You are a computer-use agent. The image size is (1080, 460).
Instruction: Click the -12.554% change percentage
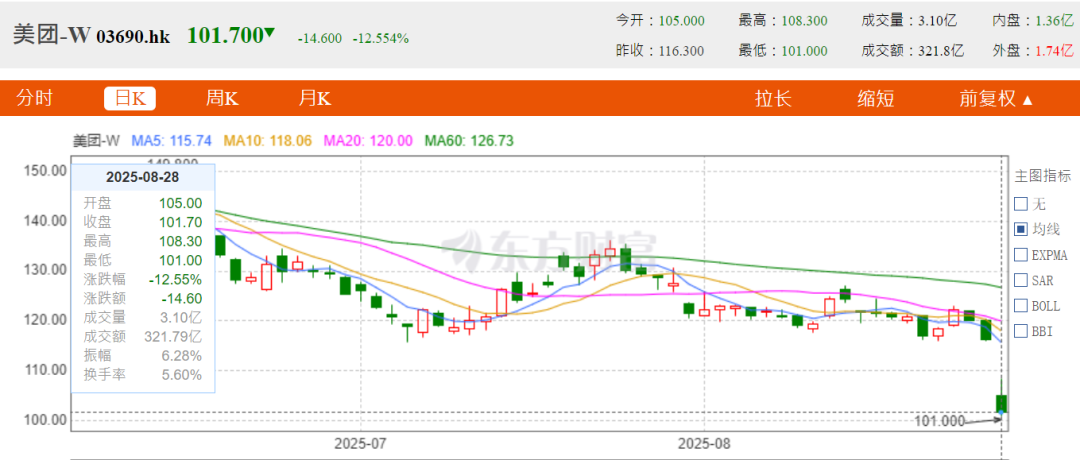(381, 39)
